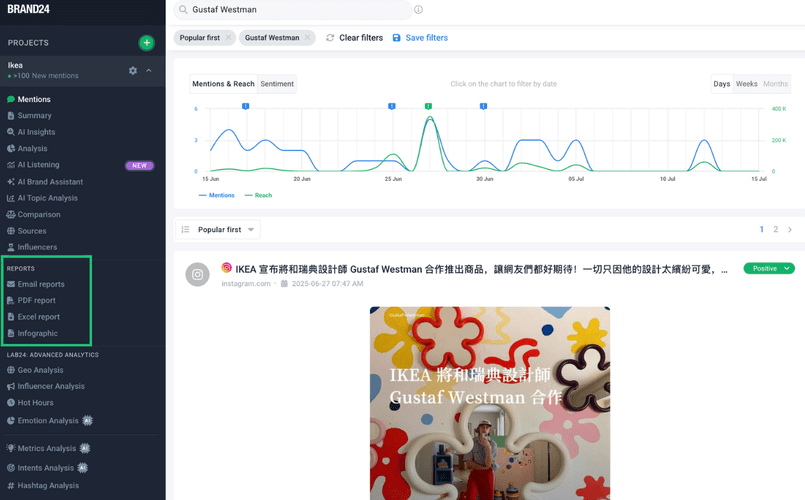Add a new project with green plus button
The height and width of the screenshot is (500, 805).
pos(146,43)
